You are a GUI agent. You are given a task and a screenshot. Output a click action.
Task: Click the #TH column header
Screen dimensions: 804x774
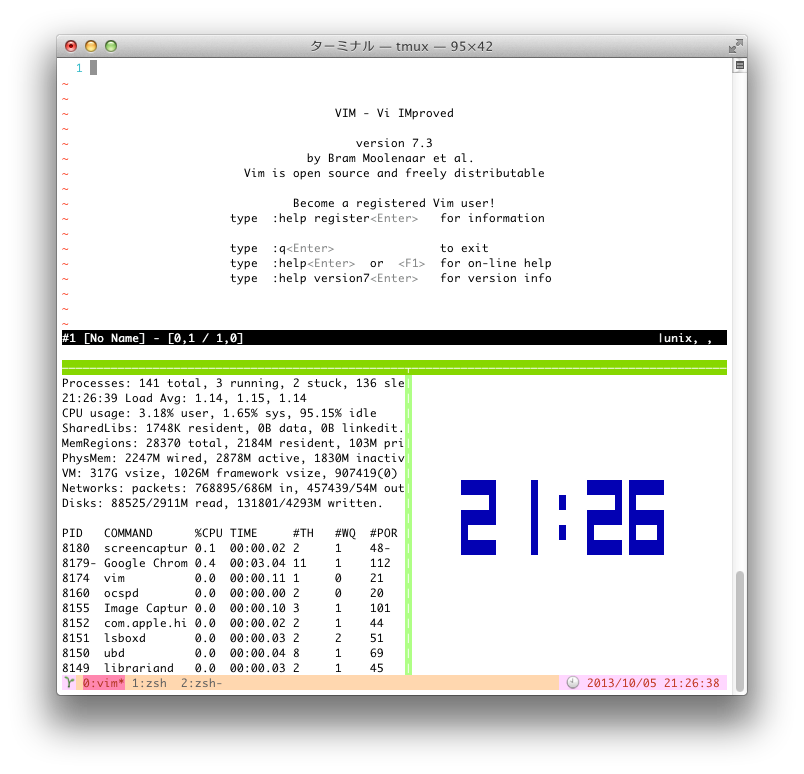303,533
